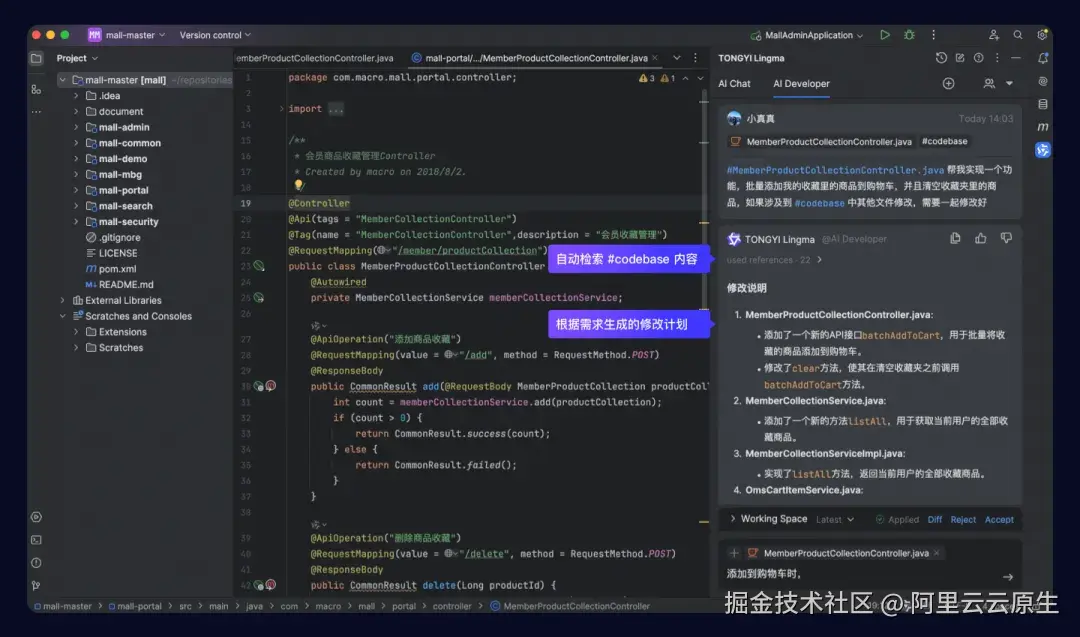The height and width of the screenshot is (637, 1080).
Task: Open more run actions menu in top toolbar
Action: tap(933, 34)
